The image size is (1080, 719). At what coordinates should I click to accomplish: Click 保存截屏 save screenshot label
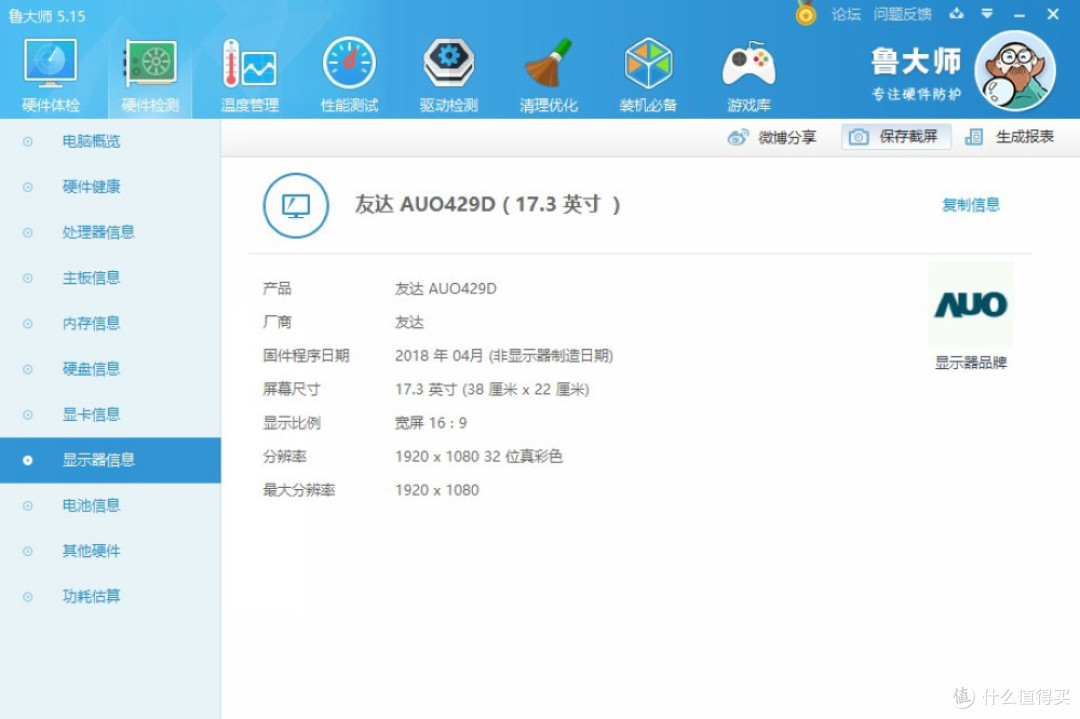click(x=908, y=136)
